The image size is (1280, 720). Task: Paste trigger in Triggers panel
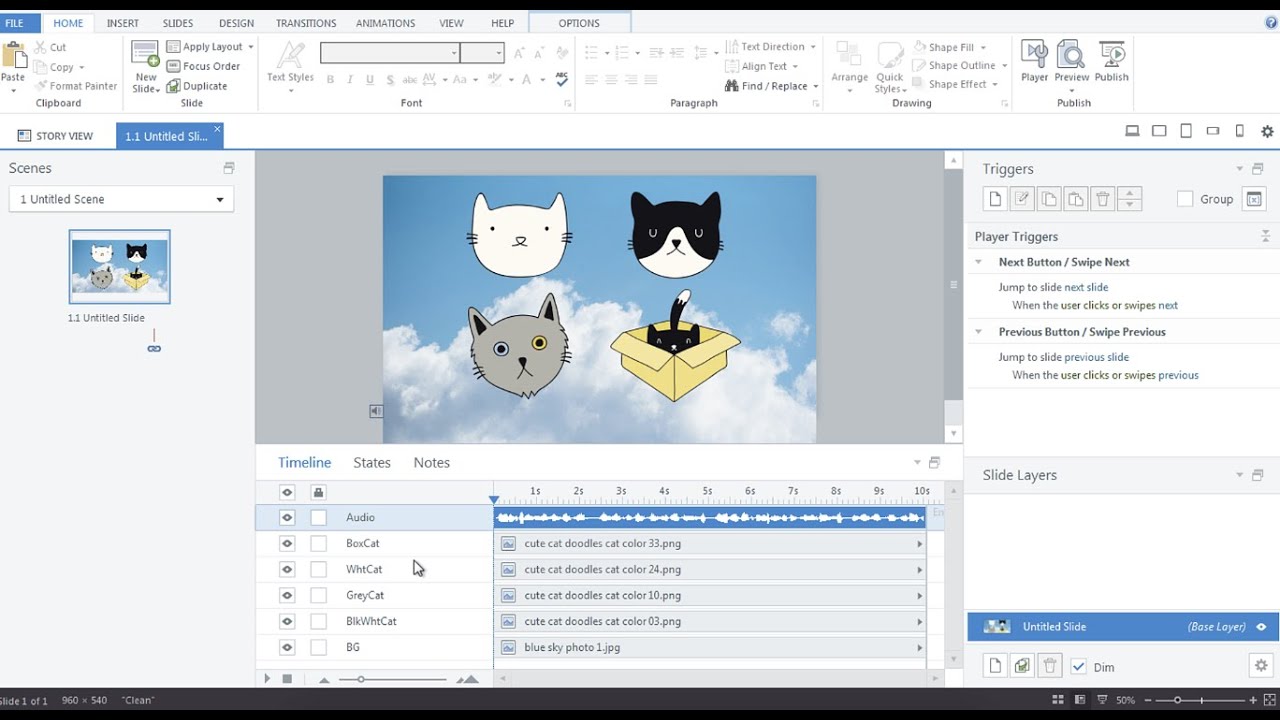point(1076,199)
